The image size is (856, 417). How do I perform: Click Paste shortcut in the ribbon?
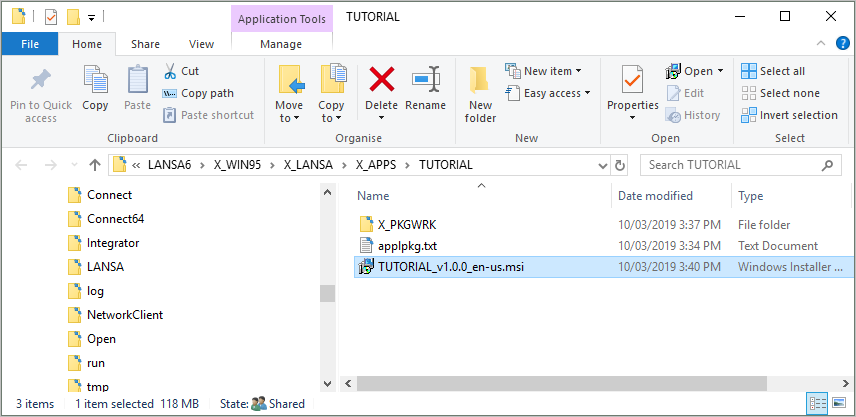tap(209, 115)
